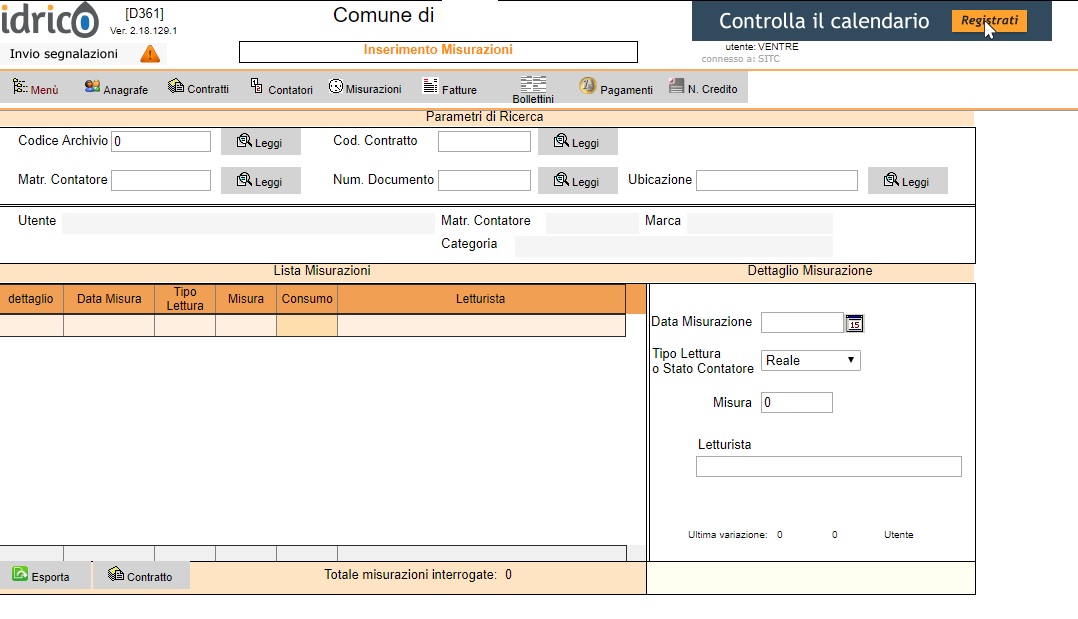This screenshot has height=619, width=1078.
Task: Click the Tipo Lettura column header
Action: 185,298
